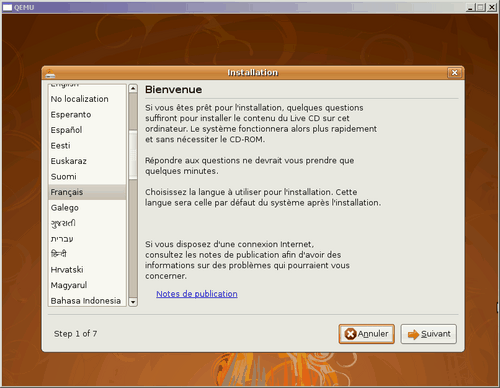Click the QEMU window menu icon
Viewport: 500px width, 388px height.
(7, 7)
